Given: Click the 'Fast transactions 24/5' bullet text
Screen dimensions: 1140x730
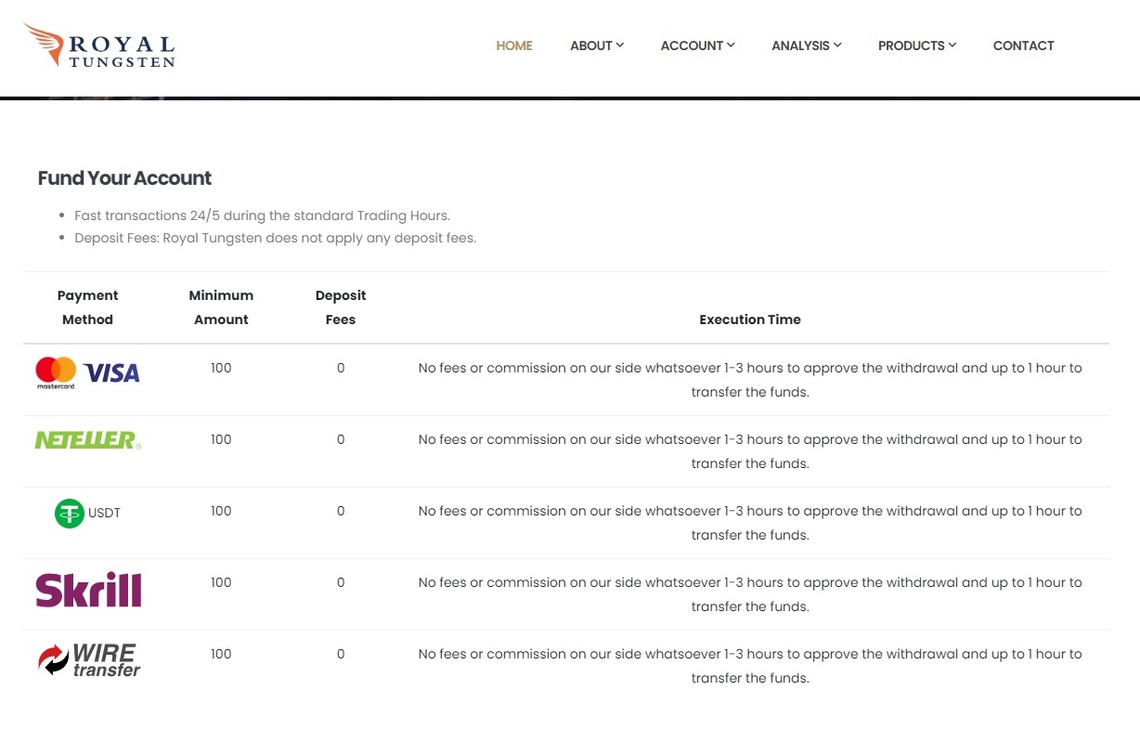Looking at the screenshot, I should (262, 216).
